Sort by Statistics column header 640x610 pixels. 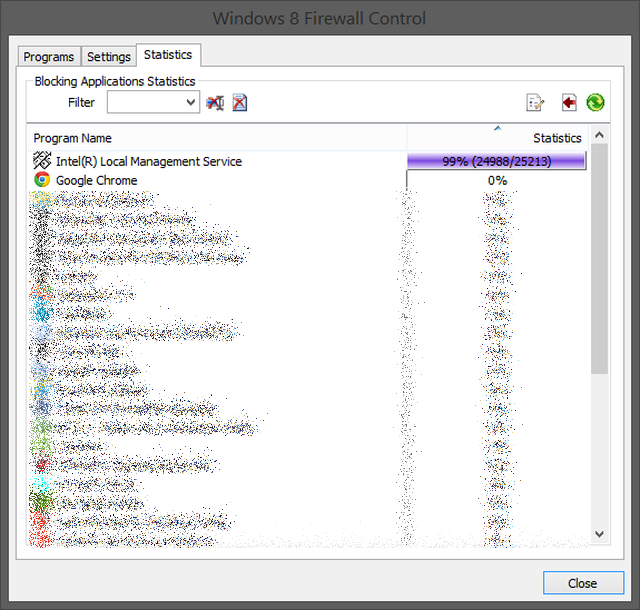click(498, 138)
